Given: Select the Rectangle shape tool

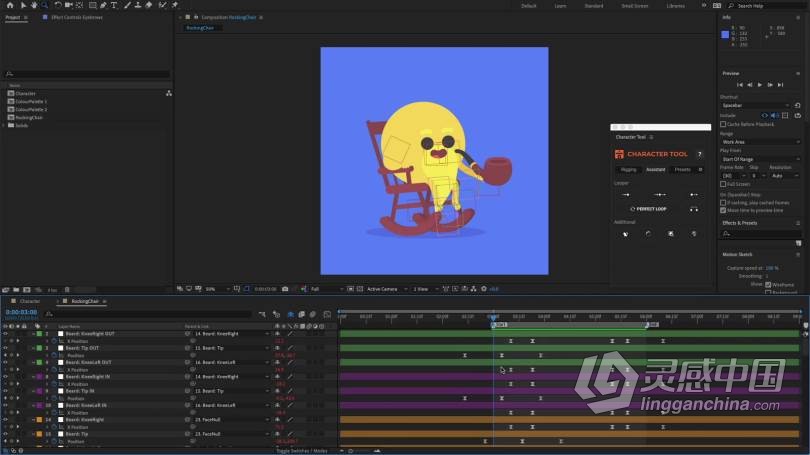Looking at the screenshot, I should [92, 5].
